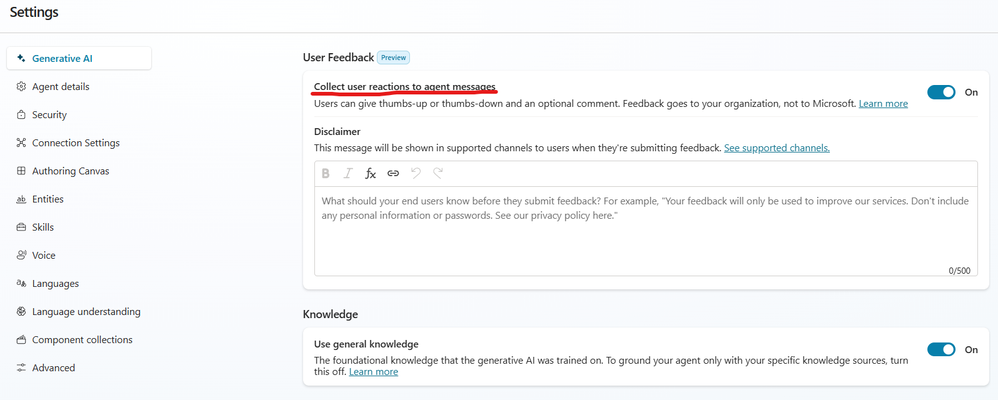Click the Italic formatting icon
The width and height of the screenshot is (998, 400).
348,173
